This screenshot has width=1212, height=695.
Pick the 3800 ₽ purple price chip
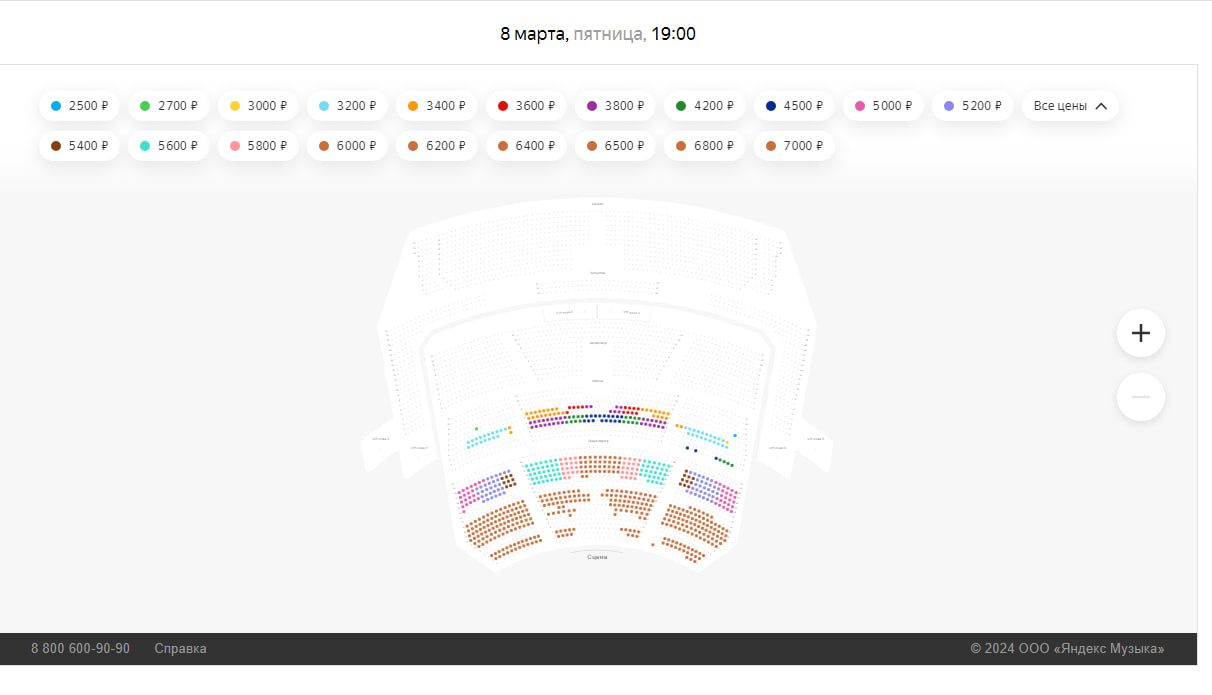615,106
